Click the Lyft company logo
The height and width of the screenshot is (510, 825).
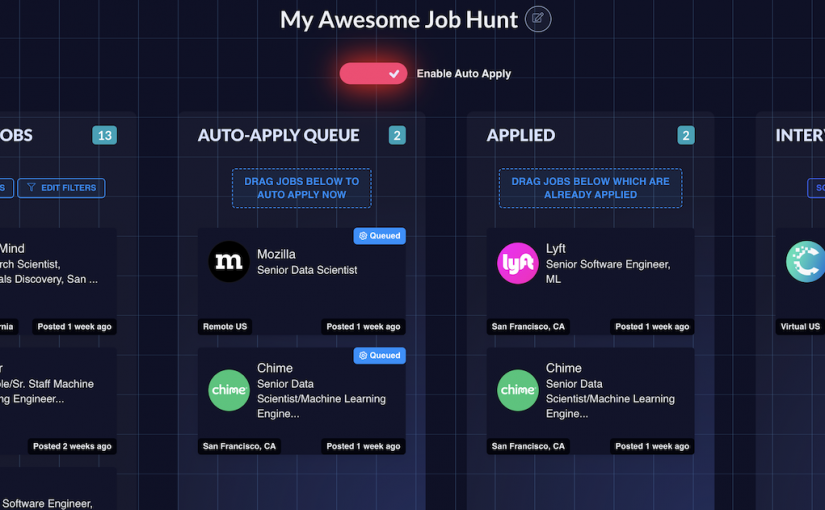[x=517, y=263]
